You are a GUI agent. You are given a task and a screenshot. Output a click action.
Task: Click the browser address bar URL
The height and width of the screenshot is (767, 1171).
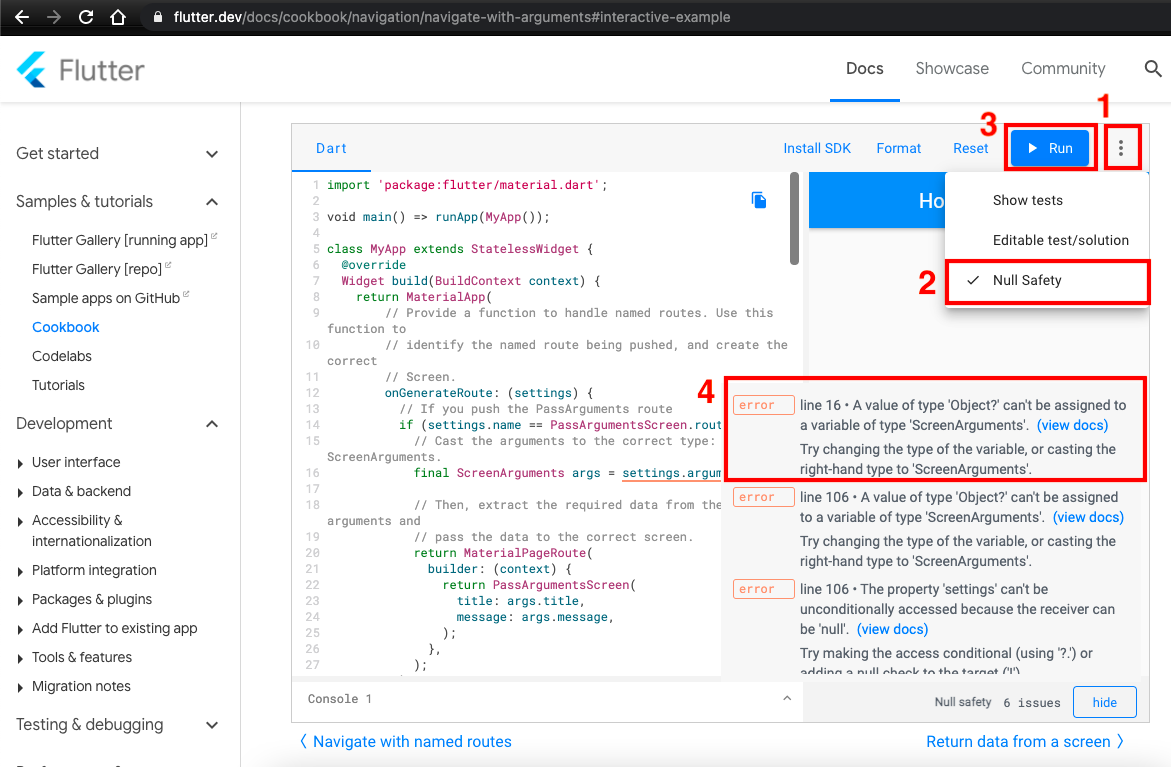click(x=452, y=16)
